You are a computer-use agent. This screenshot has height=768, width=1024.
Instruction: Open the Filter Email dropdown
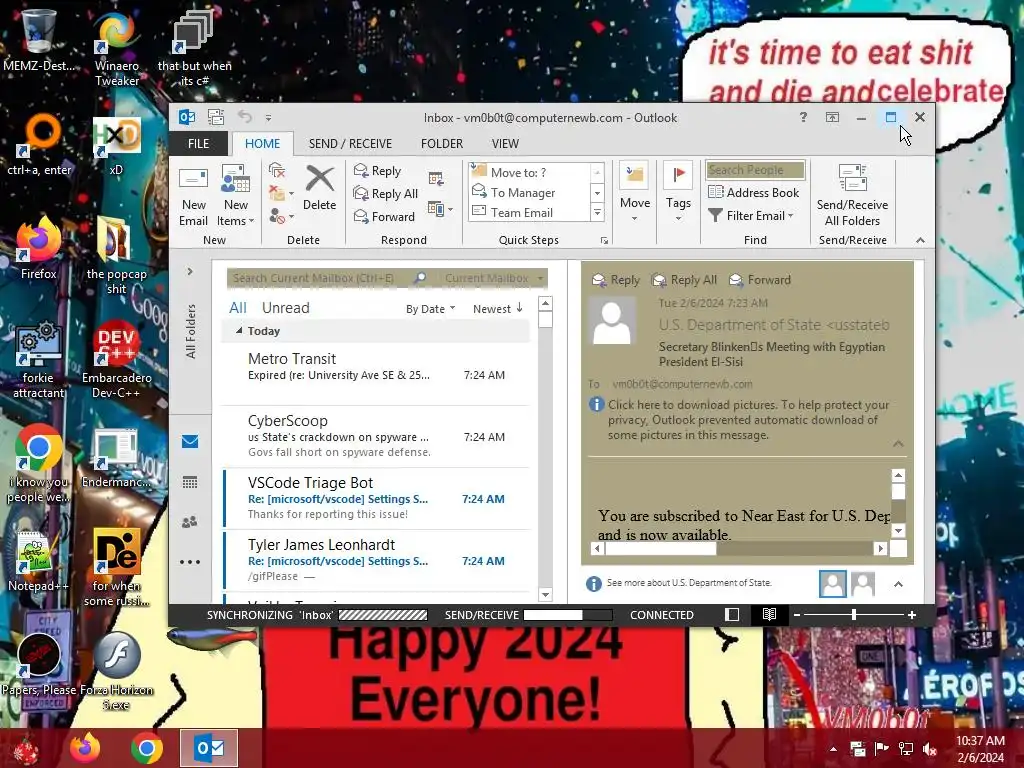tap(751, 216)
